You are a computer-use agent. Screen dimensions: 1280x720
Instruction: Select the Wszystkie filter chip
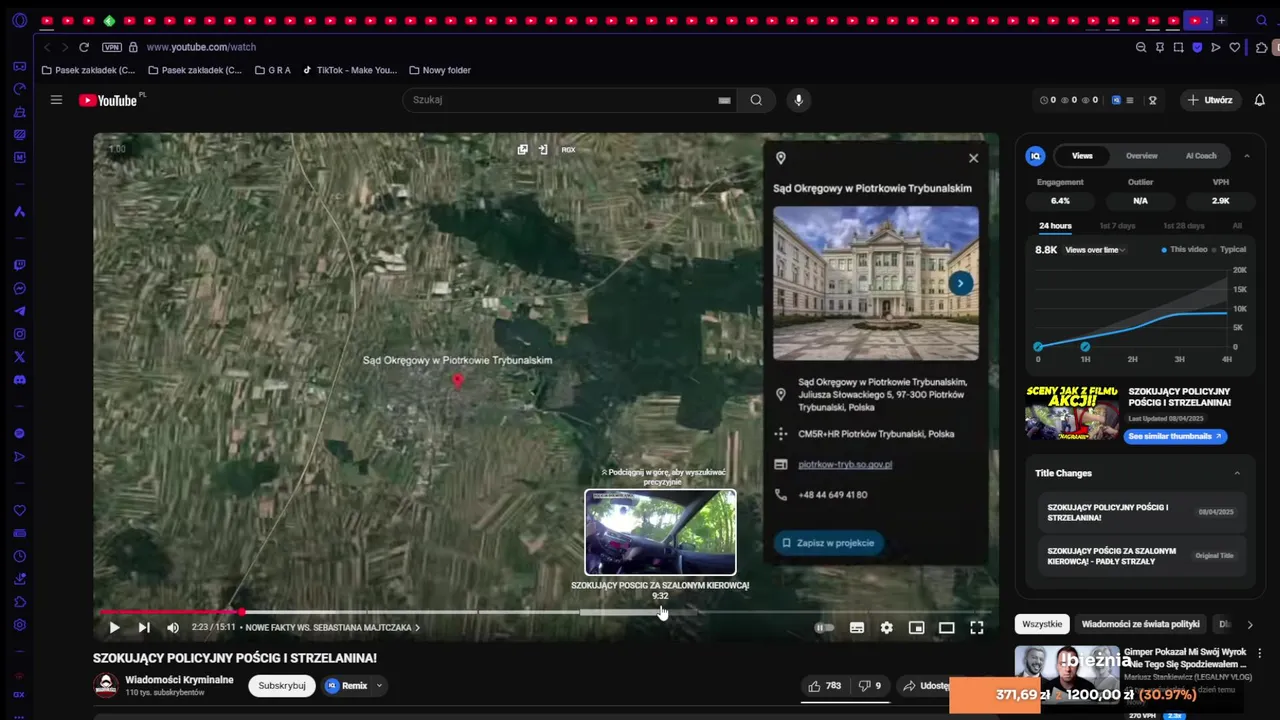(x=1042, y=624)
